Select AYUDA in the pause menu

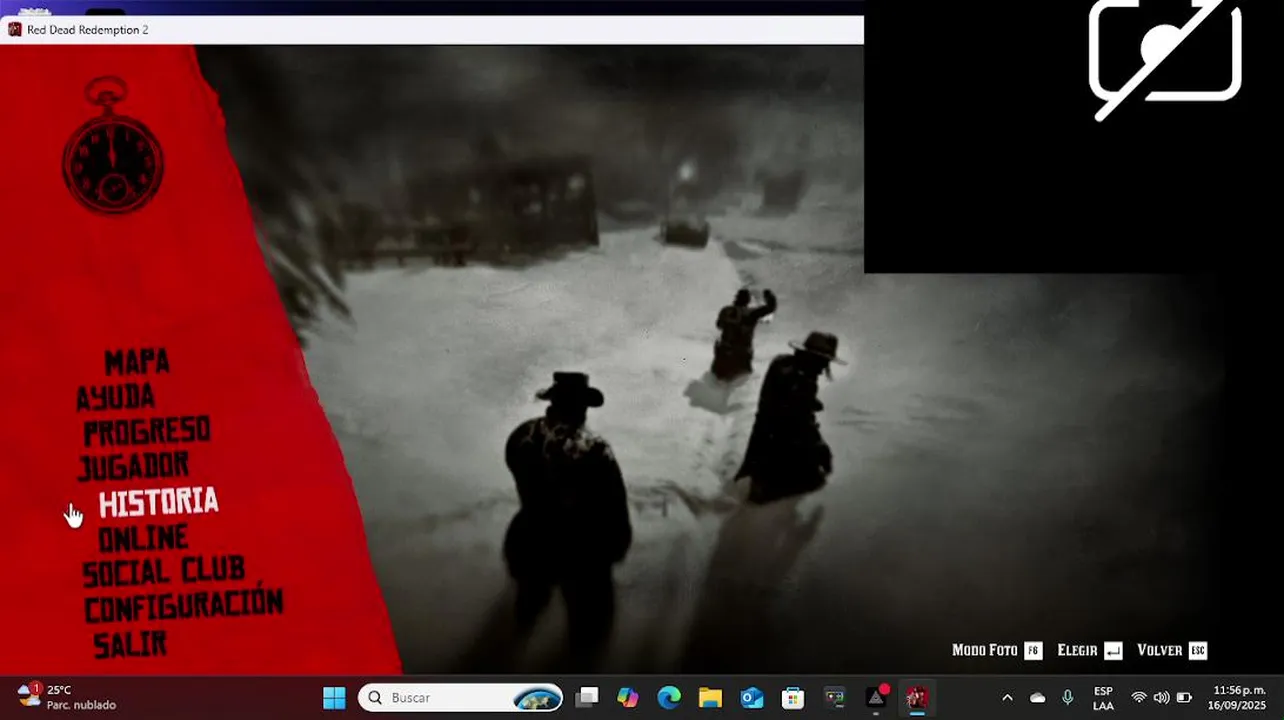(x=116, y=397)
